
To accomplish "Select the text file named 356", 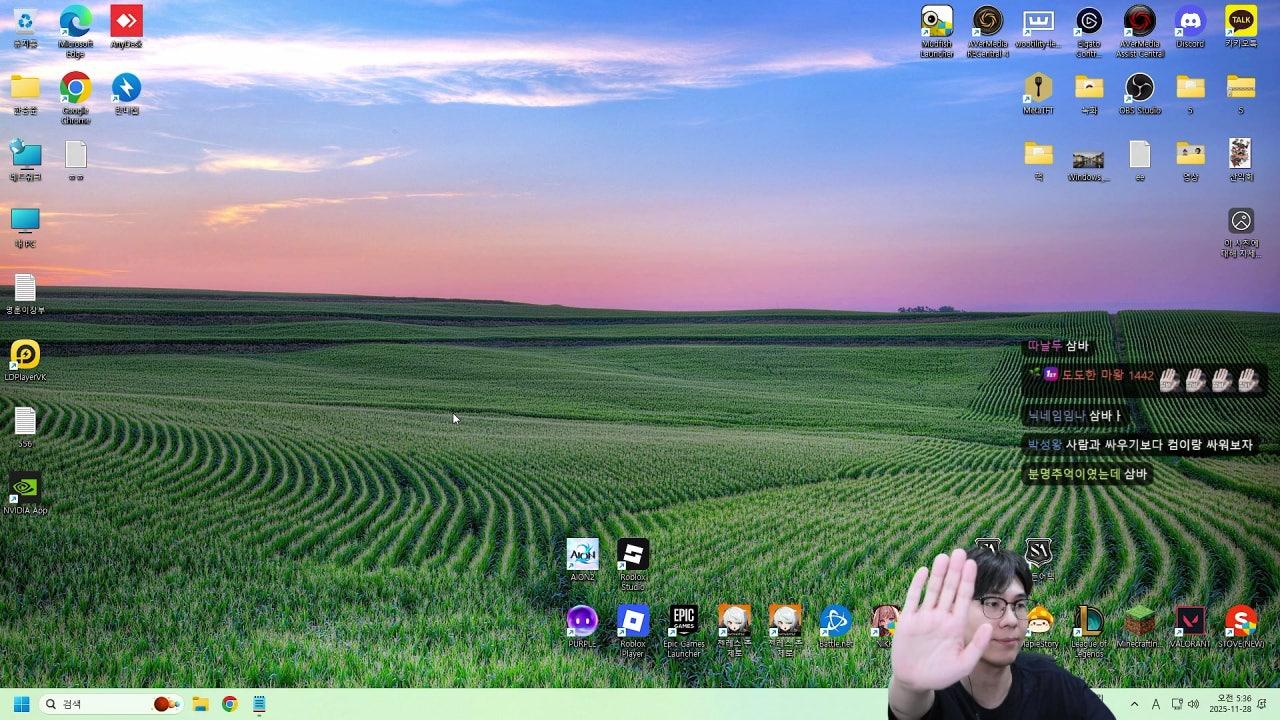I will (x=25, y=427).
